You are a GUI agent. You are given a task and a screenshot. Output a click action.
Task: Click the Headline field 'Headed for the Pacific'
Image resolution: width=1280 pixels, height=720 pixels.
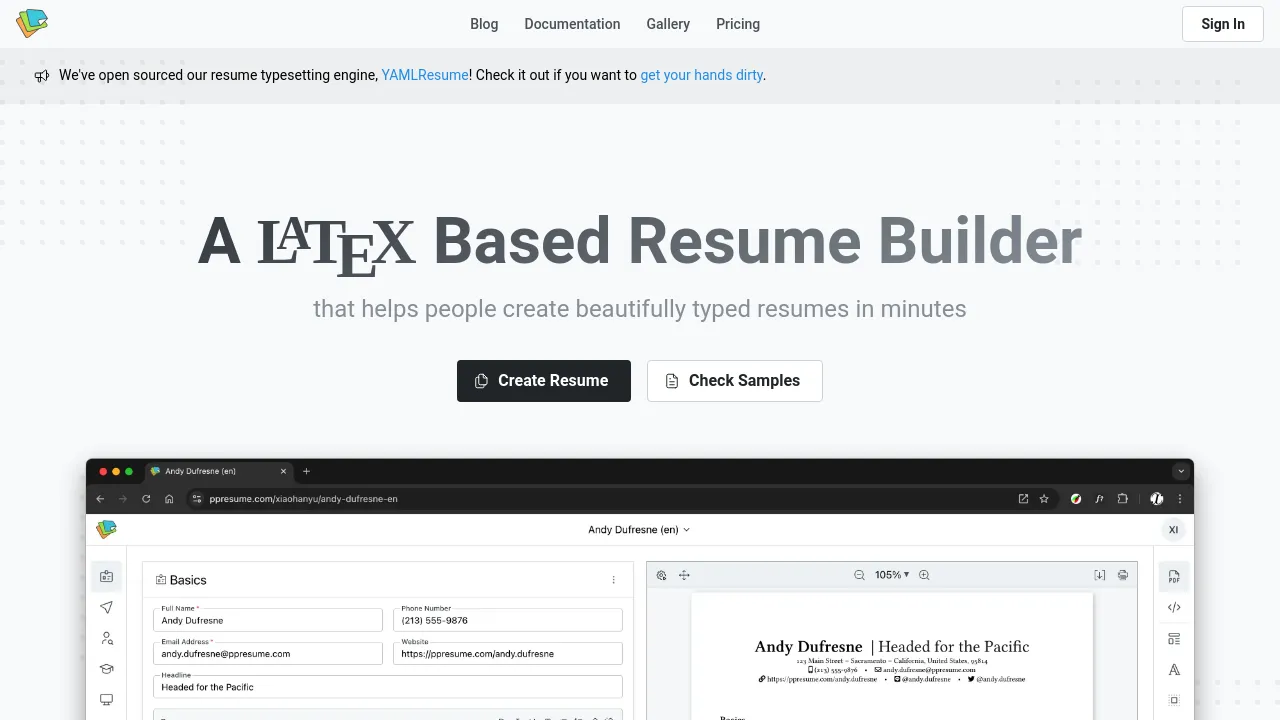pyautogui.click(x=388, y=687)
